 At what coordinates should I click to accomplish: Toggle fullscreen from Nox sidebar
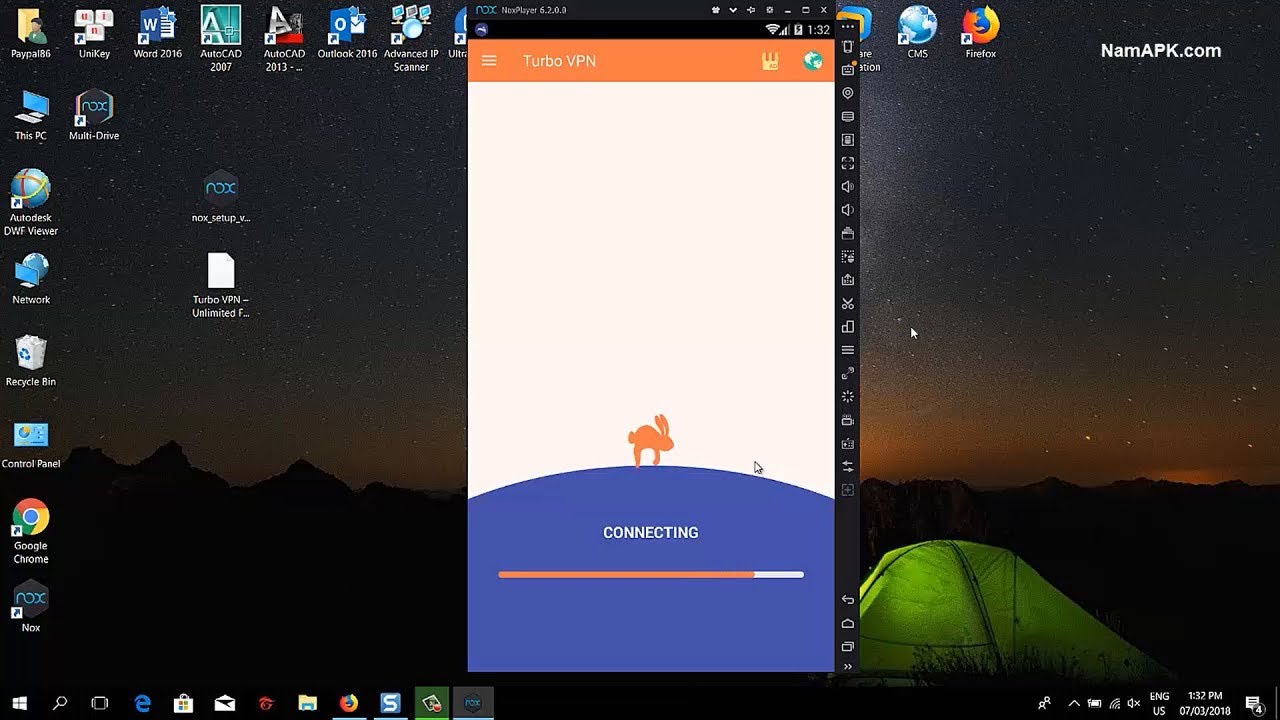click(x=848, y=163)
